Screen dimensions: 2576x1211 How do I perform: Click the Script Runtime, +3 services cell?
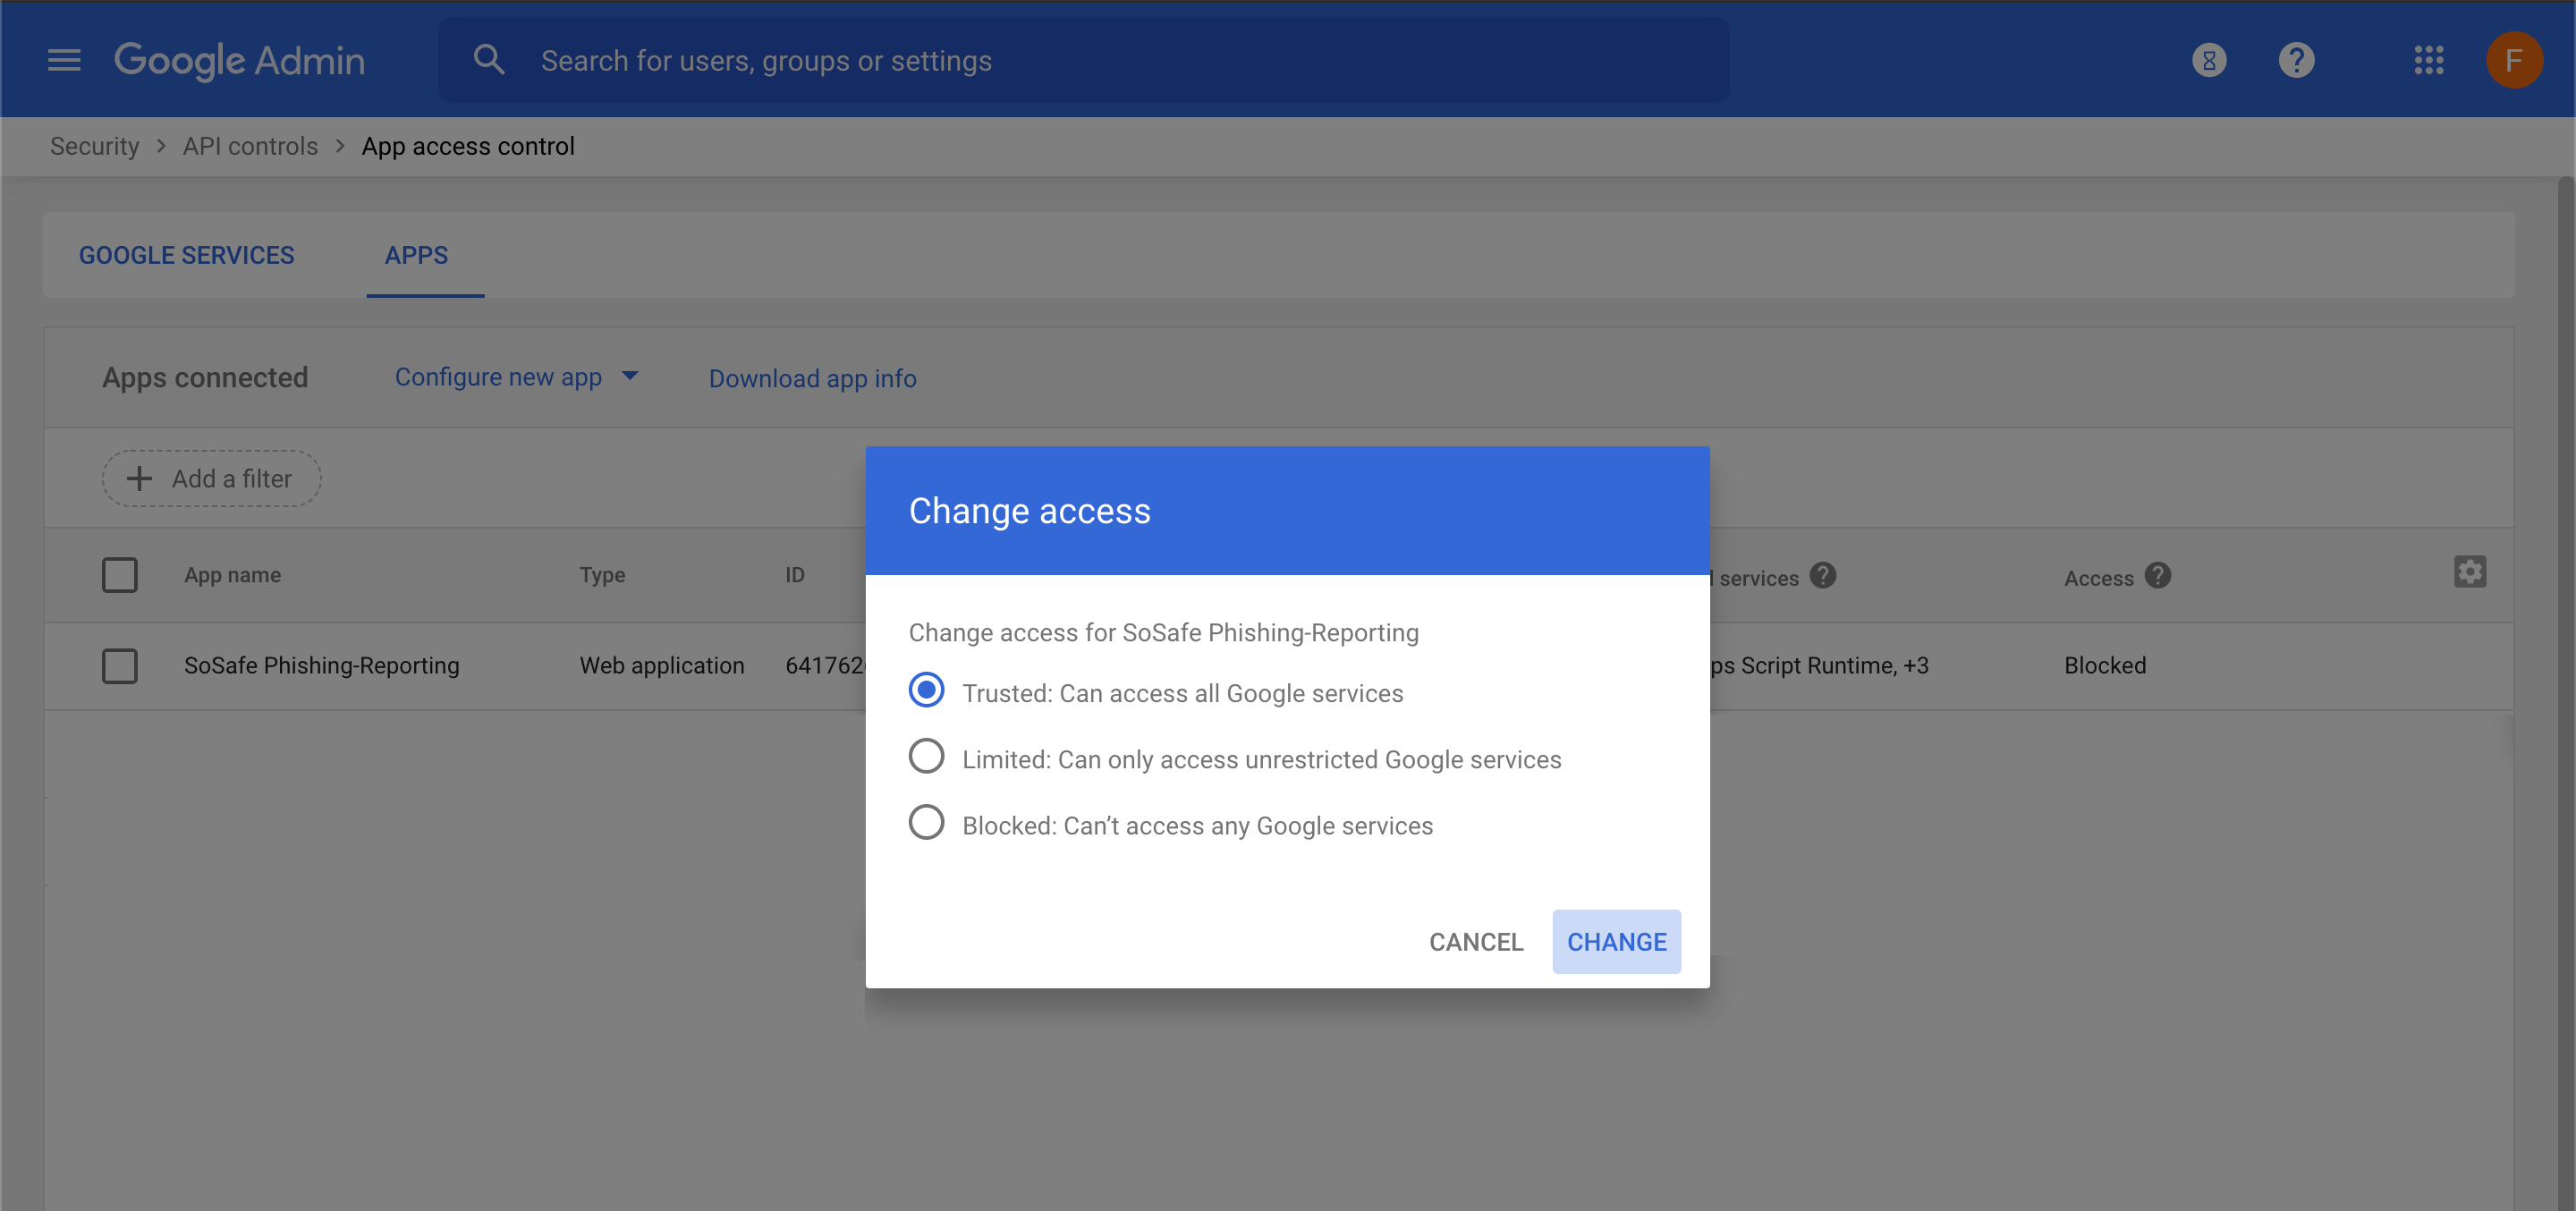(x=1818, y=666)
